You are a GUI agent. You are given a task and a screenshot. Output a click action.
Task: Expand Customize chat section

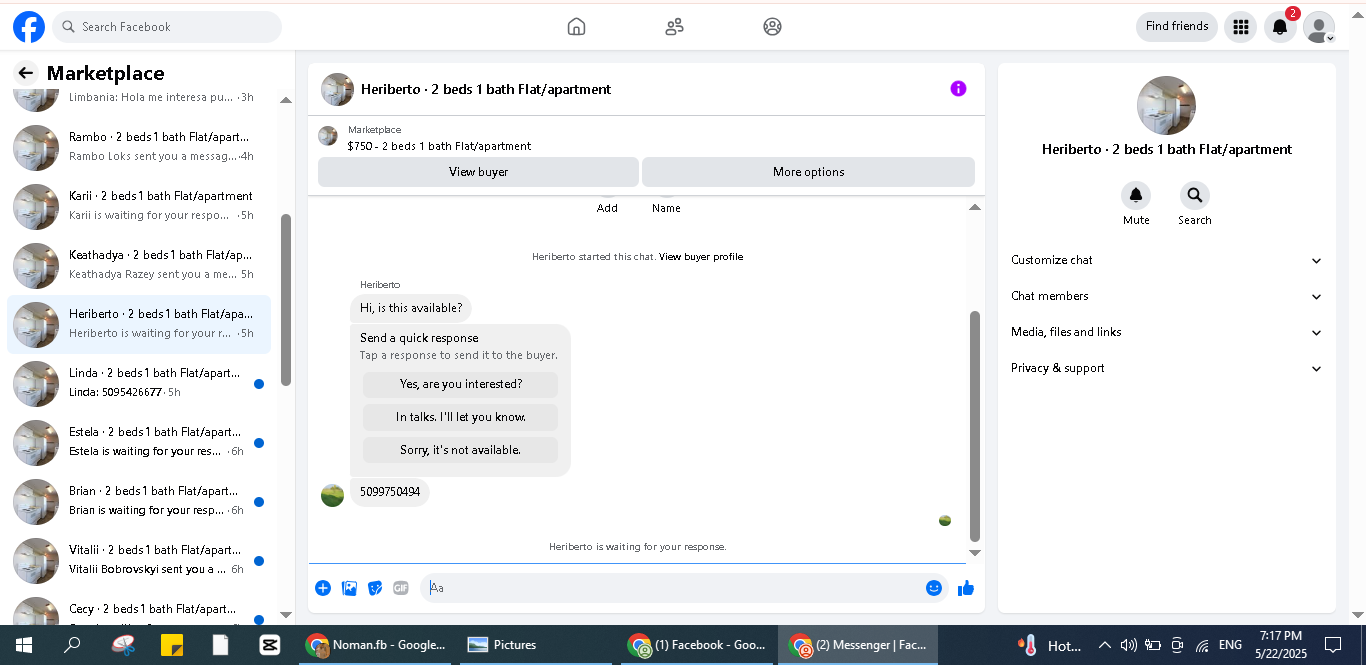coord(1166,260)
